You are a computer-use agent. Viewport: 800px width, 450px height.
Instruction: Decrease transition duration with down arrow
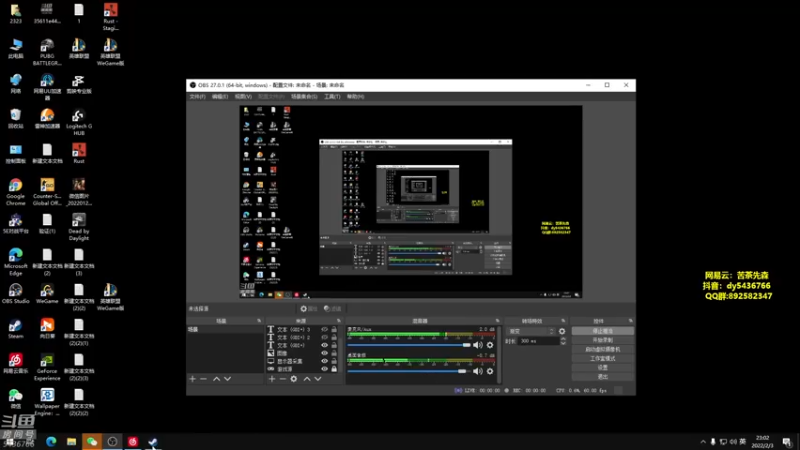[x=563, y=343]
